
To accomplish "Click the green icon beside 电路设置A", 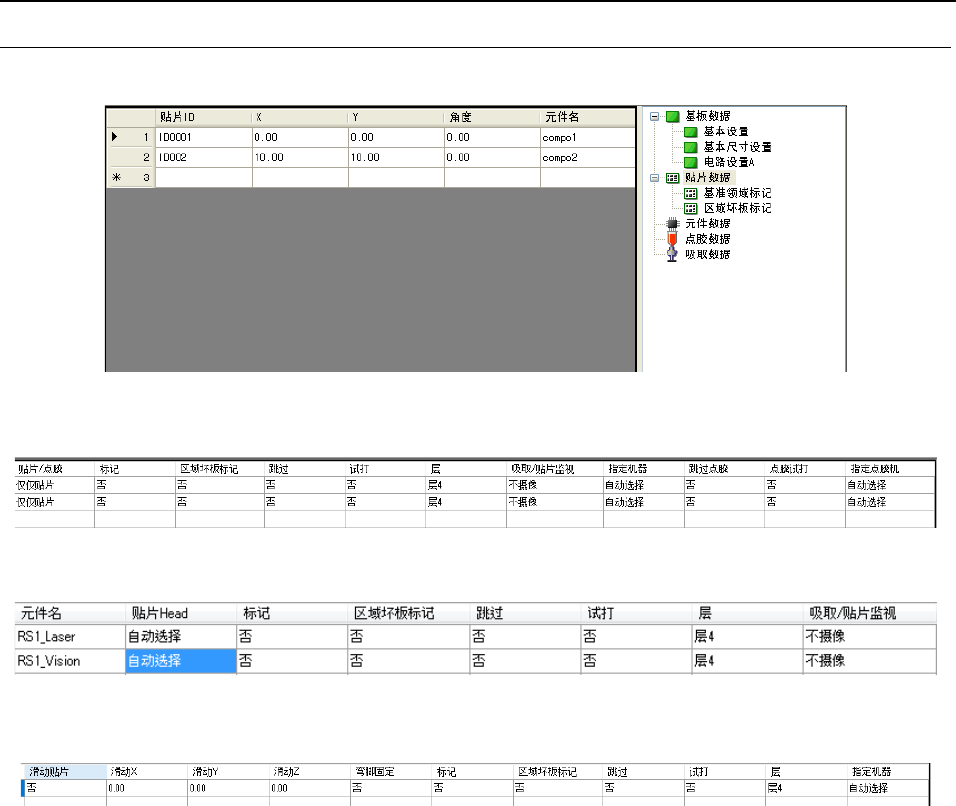I will pyautogui.click(x=691, y=162).
